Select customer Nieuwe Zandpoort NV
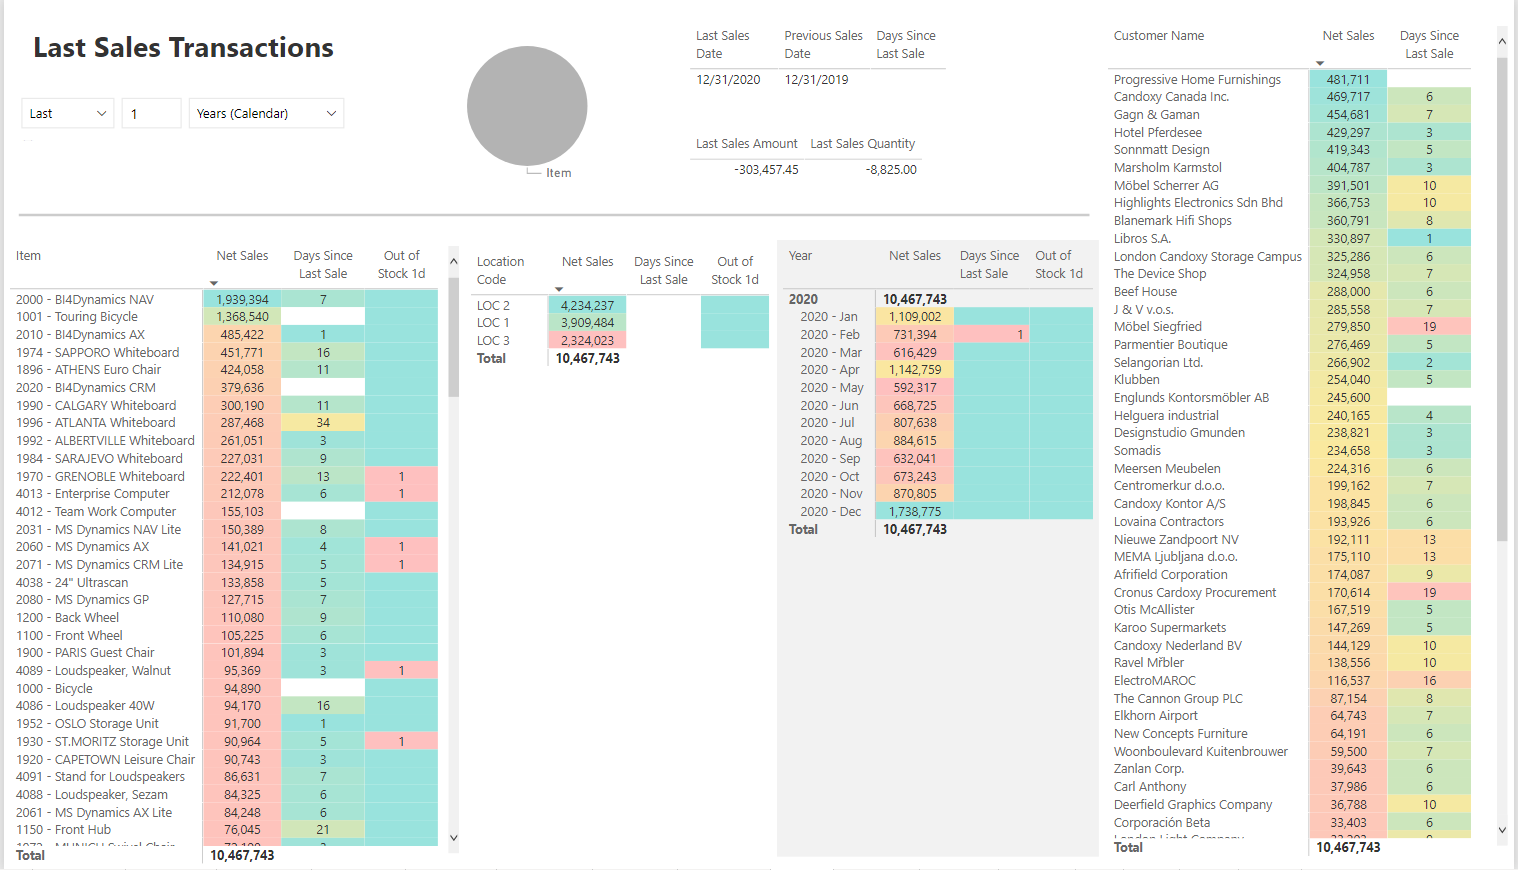The image size is (1518, 870). (x=1176, y=540)
